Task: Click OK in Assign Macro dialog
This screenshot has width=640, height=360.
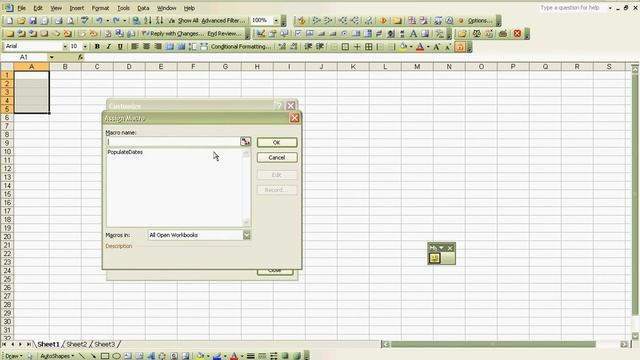Action: point(277,142)
